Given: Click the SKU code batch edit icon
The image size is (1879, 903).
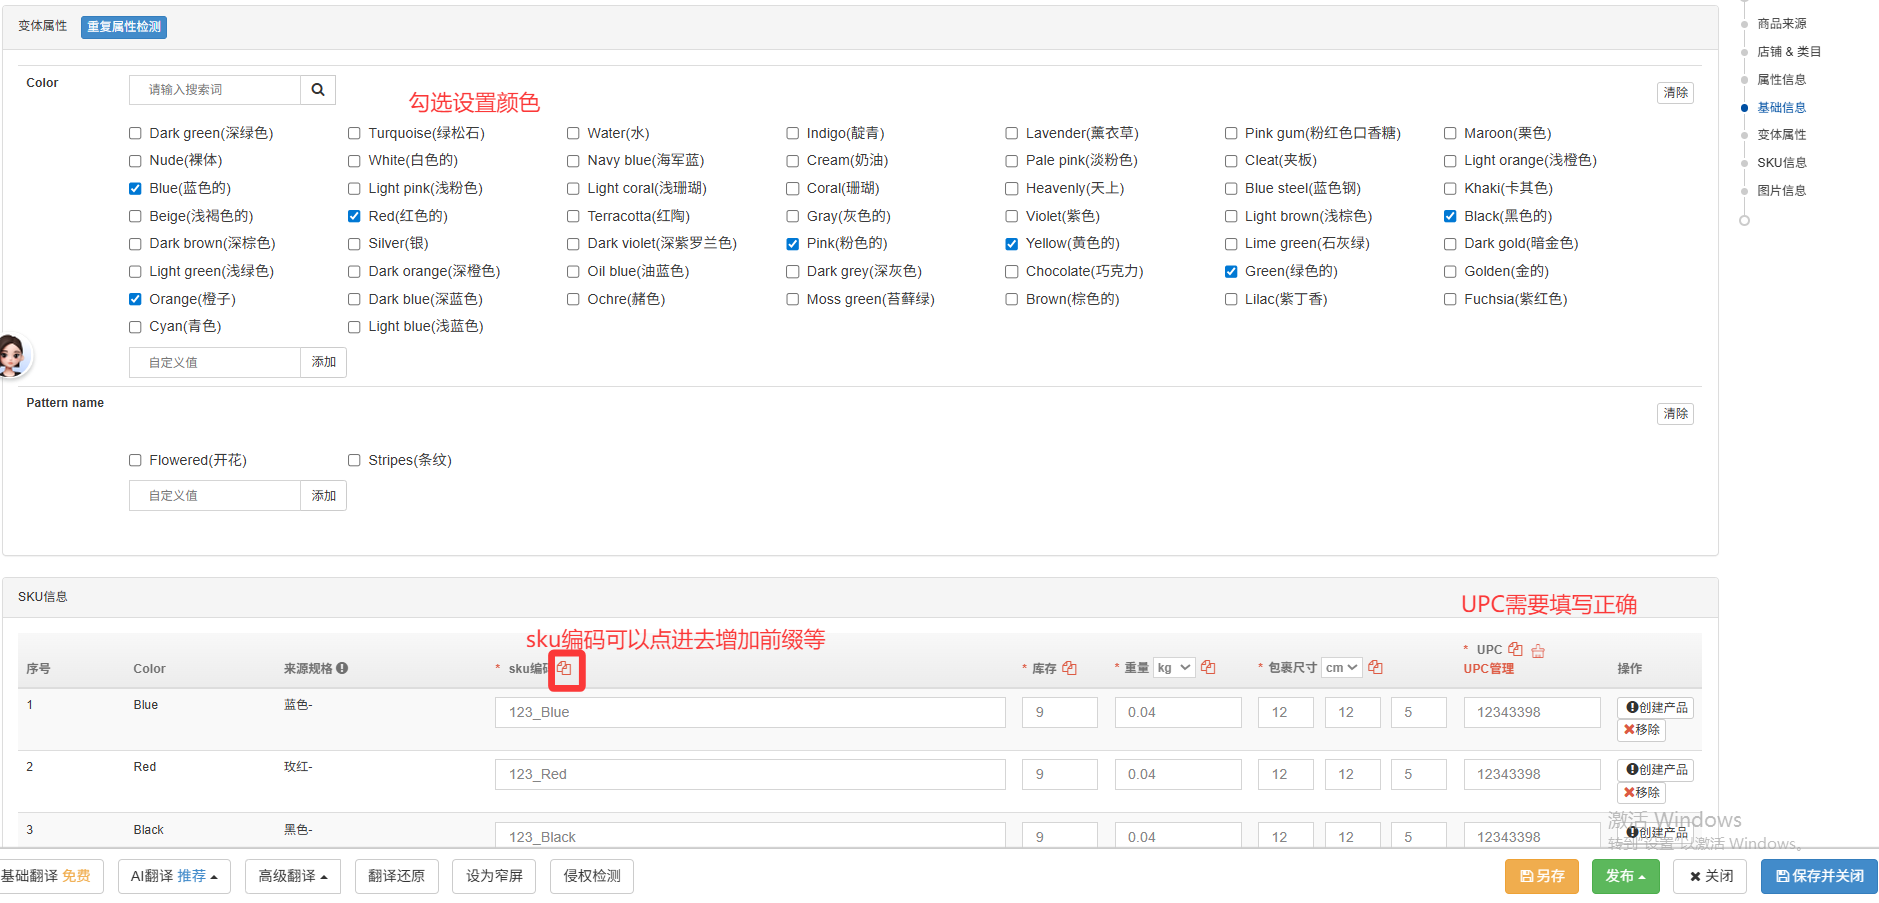Looking at the screenshot, I should point(565,668).
